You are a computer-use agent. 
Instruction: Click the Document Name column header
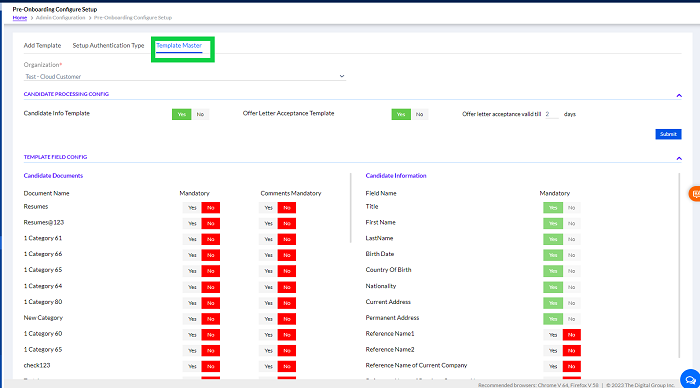point(46,193)
